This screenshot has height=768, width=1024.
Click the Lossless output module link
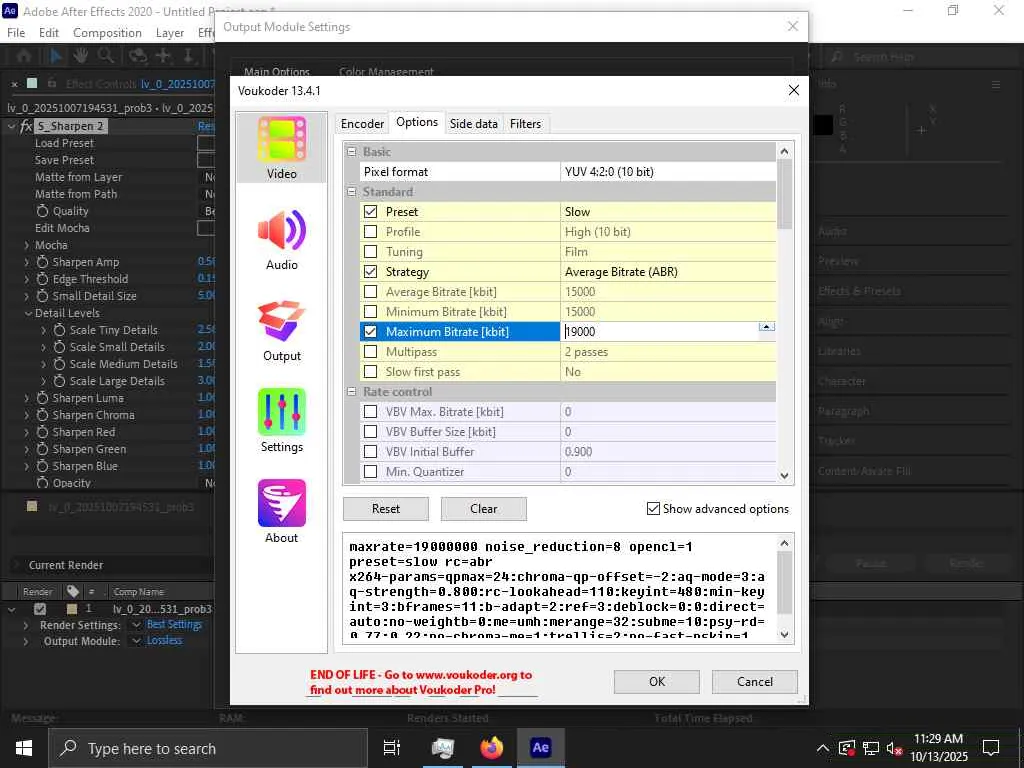coord(164,641)
